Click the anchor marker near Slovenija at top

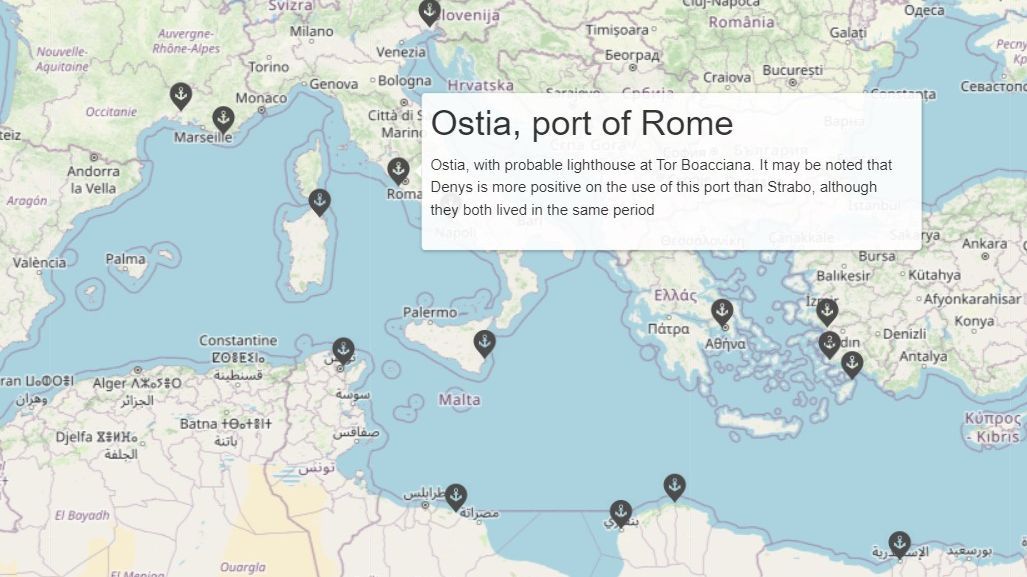(x=430, y=12)
